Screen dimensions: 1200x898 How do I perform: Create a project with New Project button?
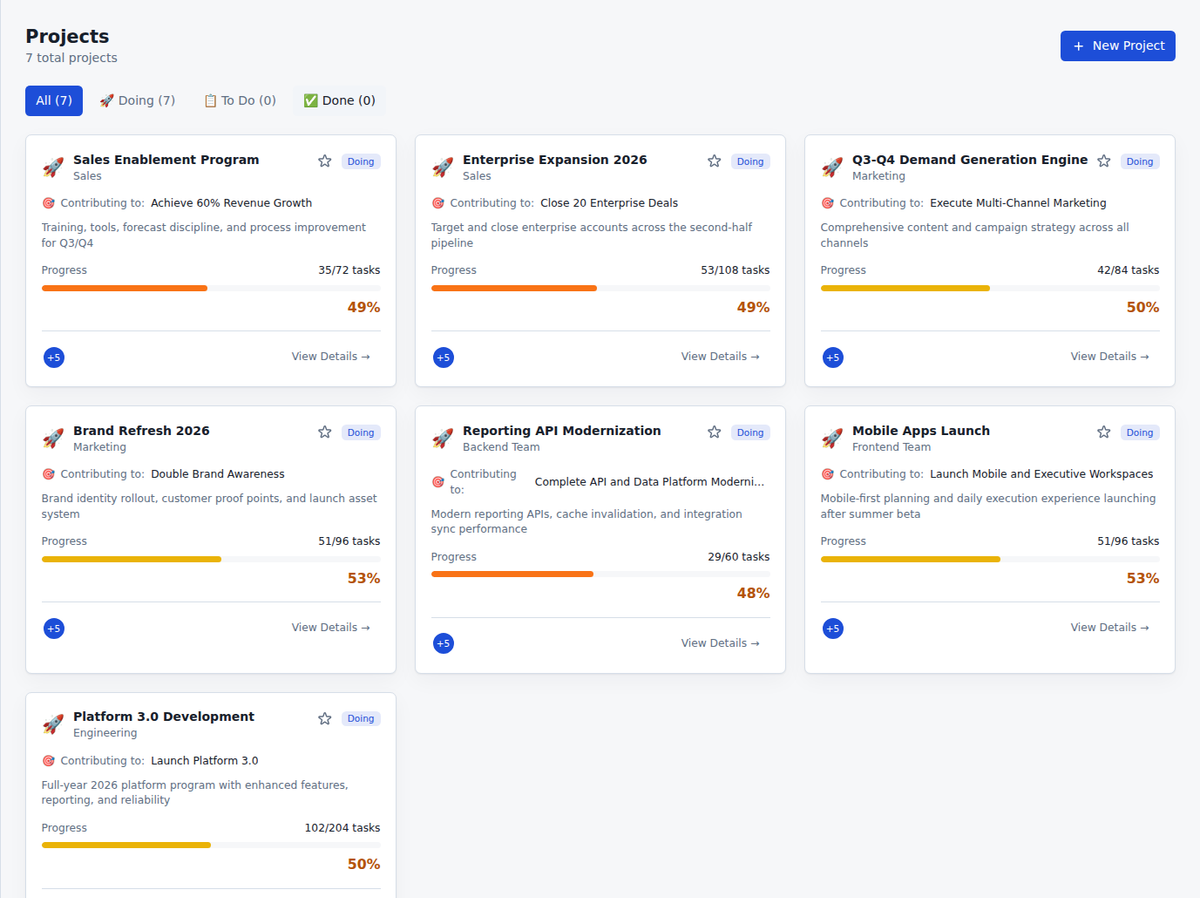pos(1118,46)
